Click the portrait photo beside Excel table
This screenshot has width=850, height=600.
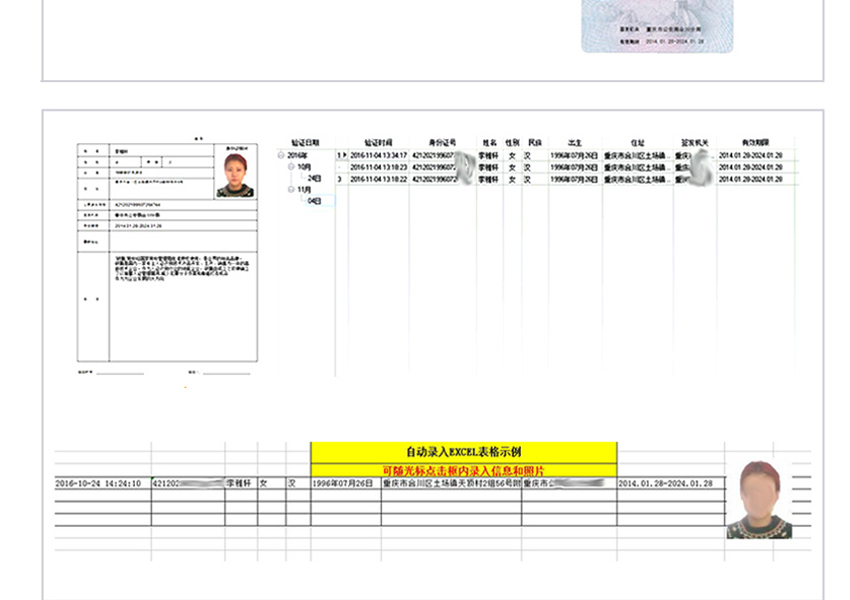759,500
